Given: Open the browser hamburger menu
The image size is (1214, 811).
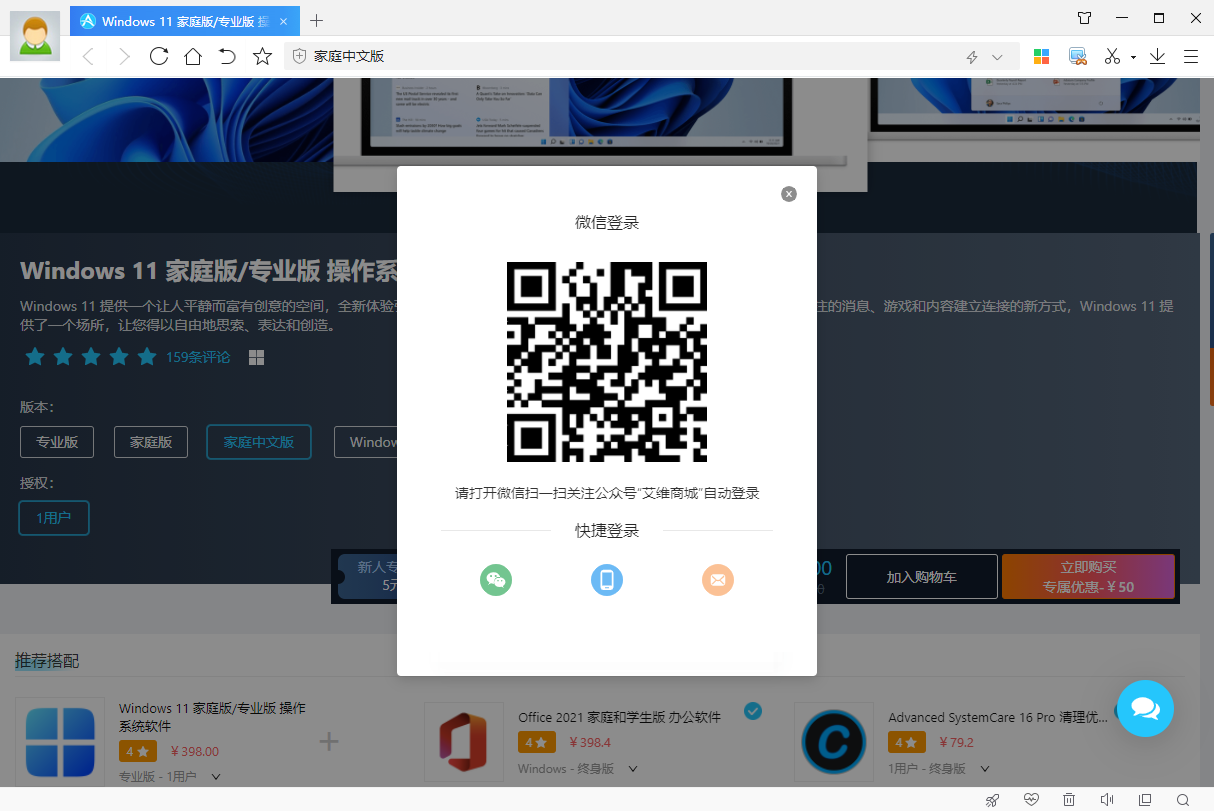Looking at the screenshot, I should pos(1191,57).
